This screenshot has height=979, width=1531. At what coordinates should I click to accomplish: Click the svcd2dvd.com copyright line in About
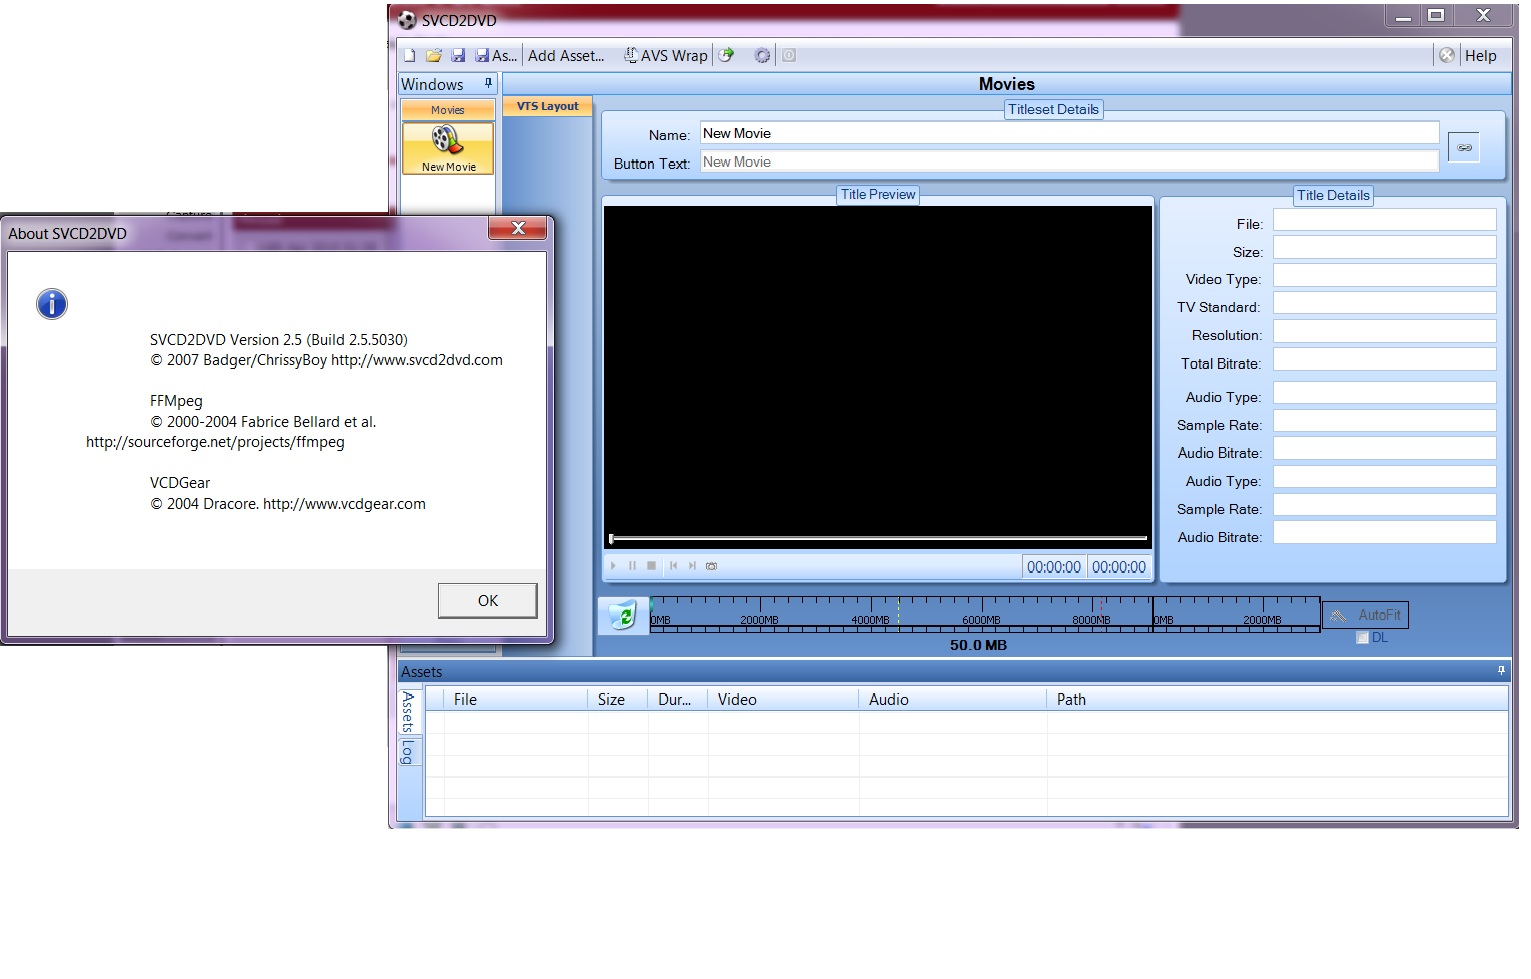point(326,360)
